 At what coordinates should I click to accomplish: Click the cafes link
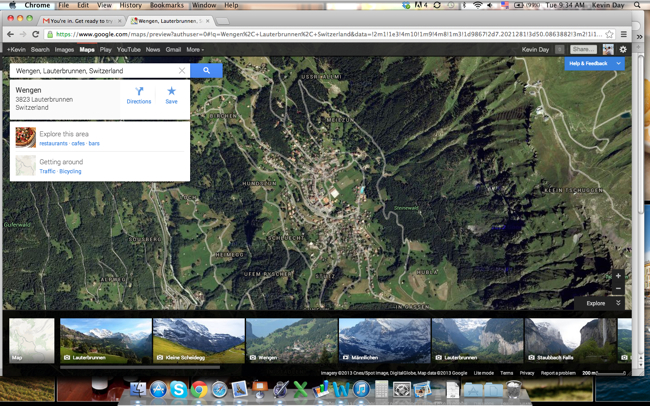tap(78, 143)
